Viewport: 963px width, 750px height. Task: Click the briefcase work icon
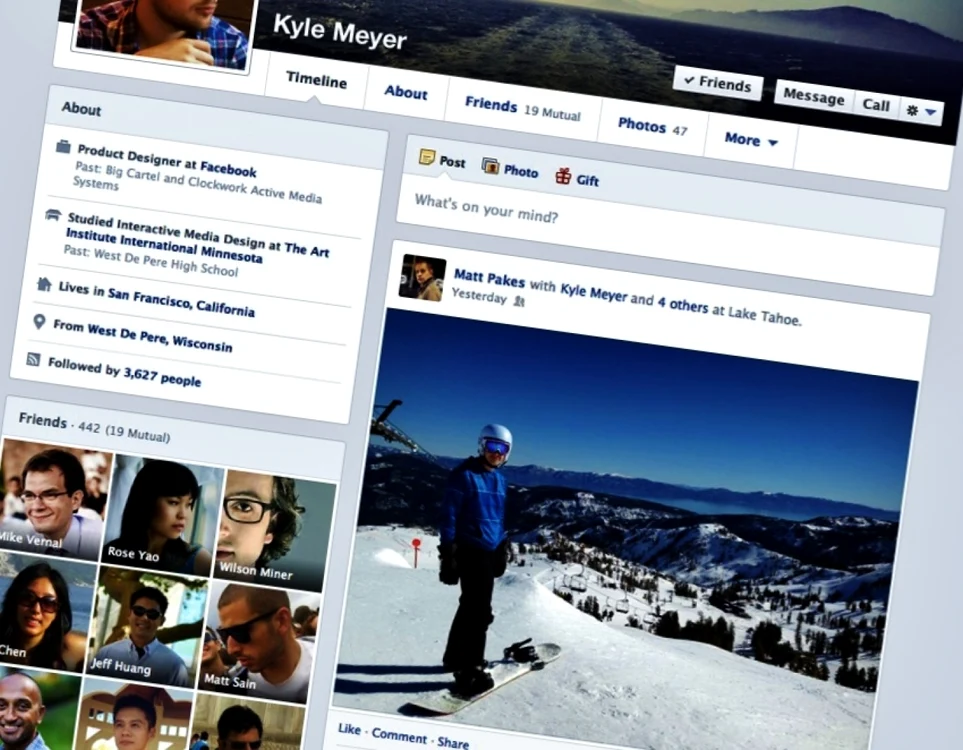pos(63,146)
